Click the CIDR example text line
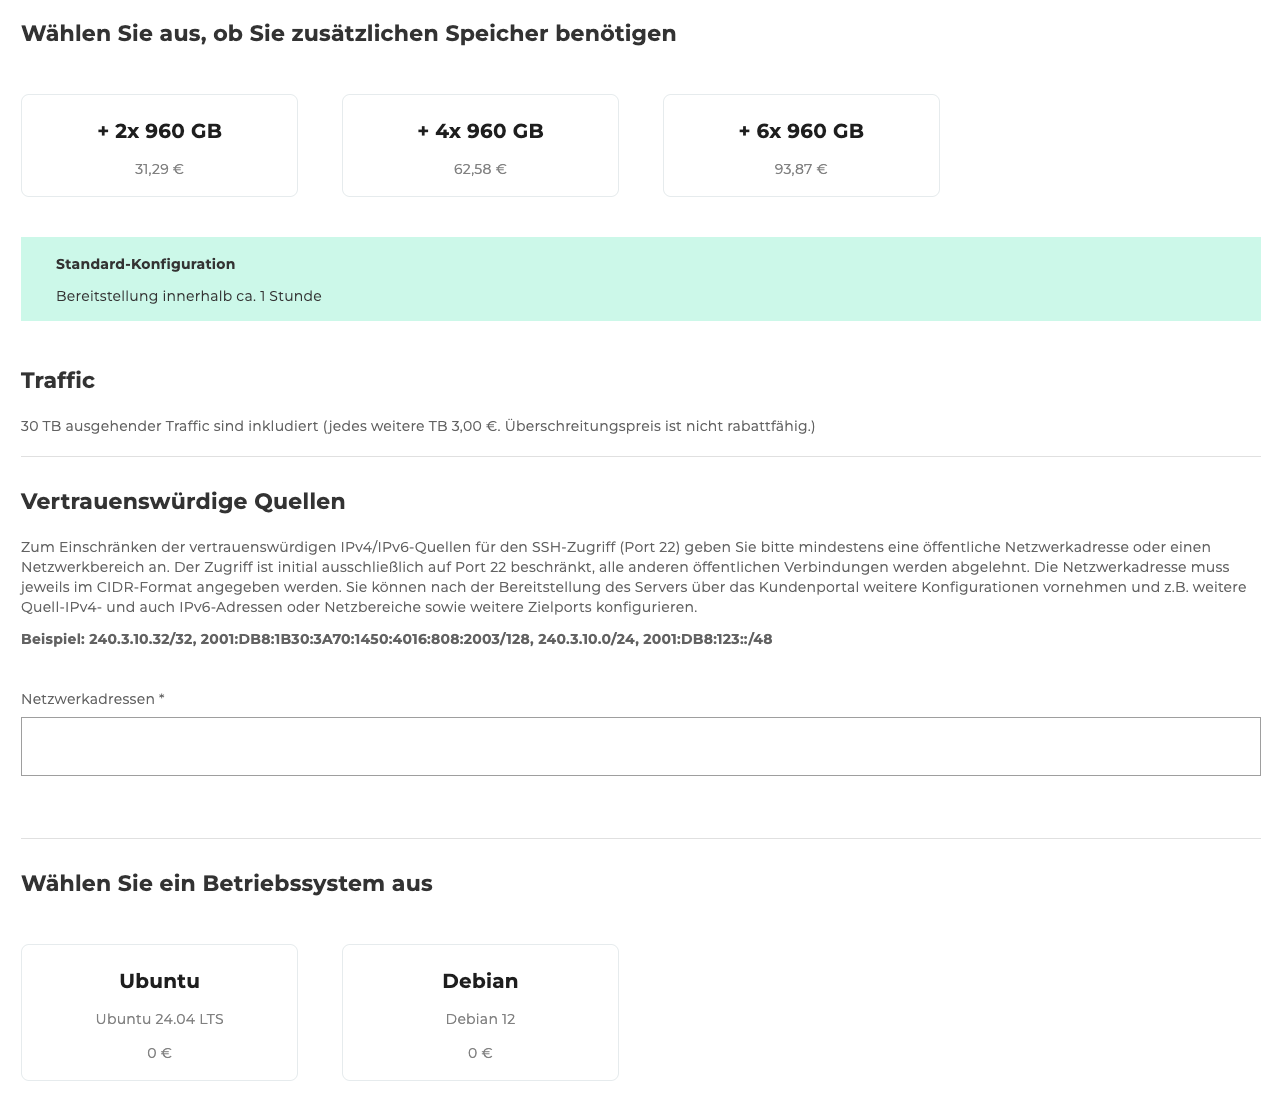Screen dimensions: 1286x1107 396,638
